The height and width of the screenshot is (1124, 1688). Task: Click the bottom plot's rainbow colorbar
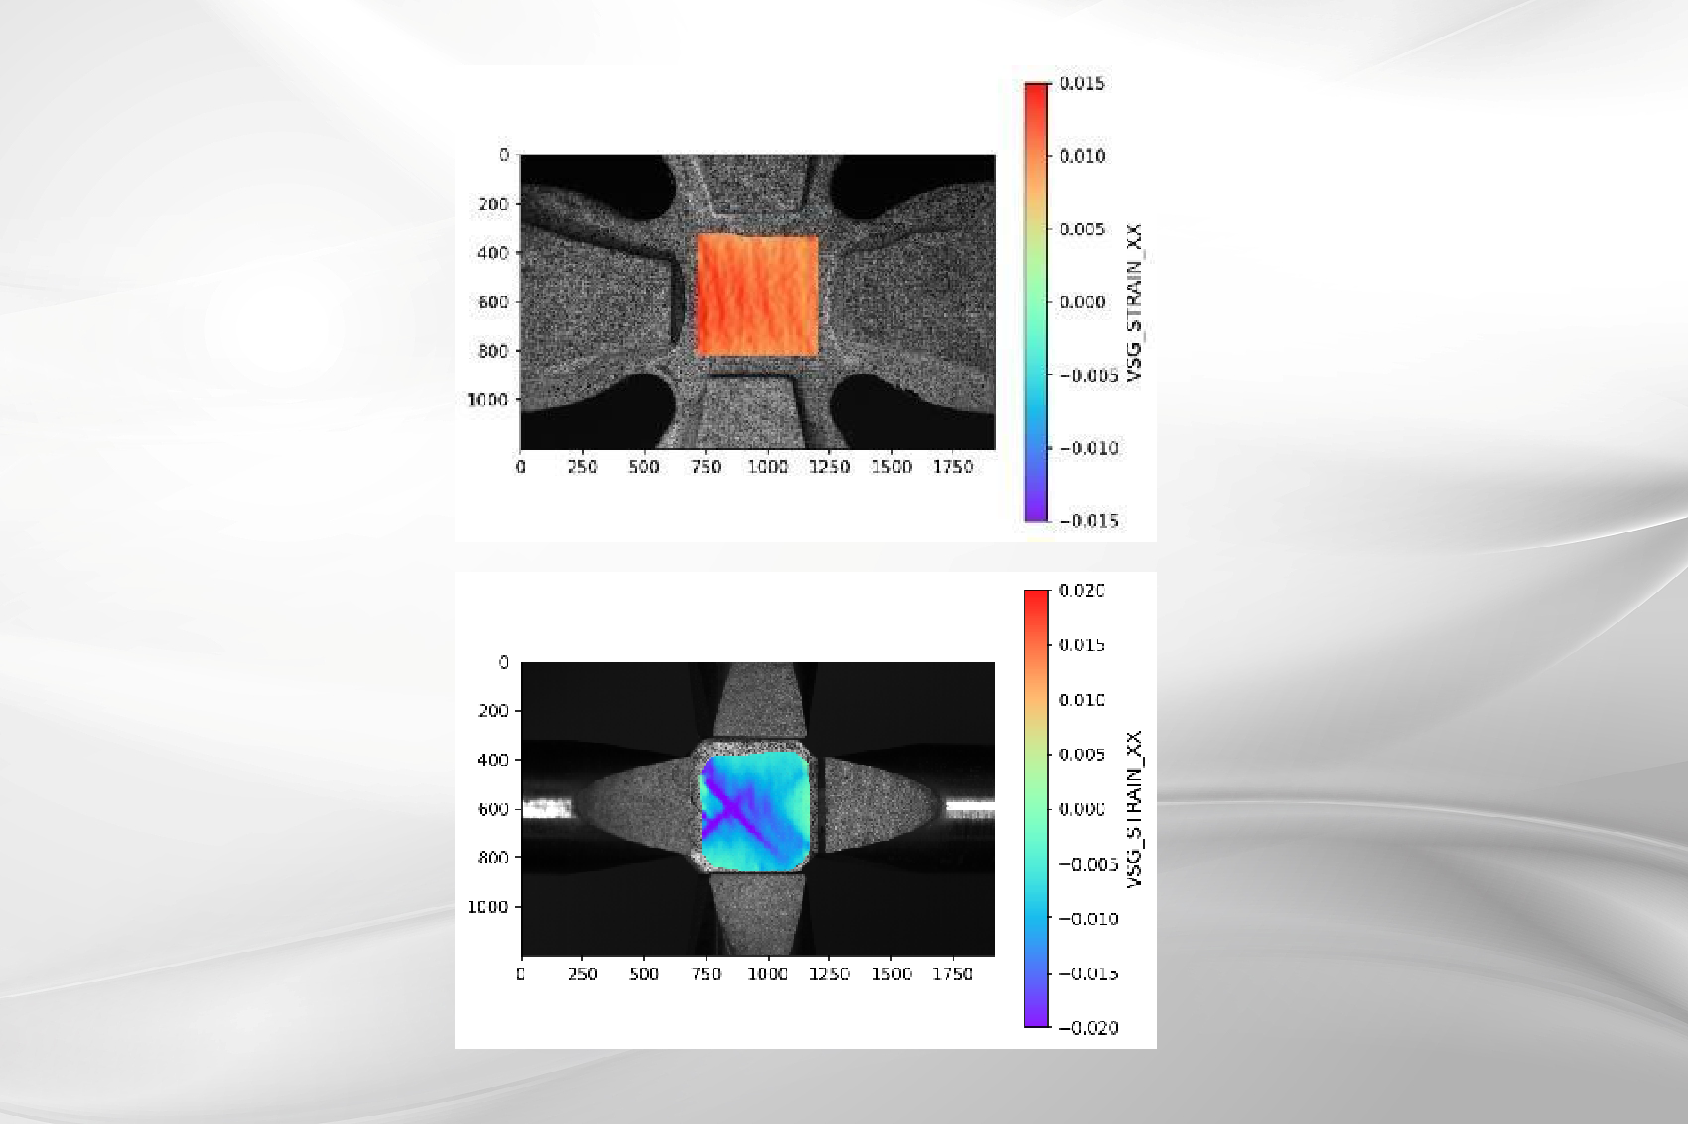[x=1036, y=808]
